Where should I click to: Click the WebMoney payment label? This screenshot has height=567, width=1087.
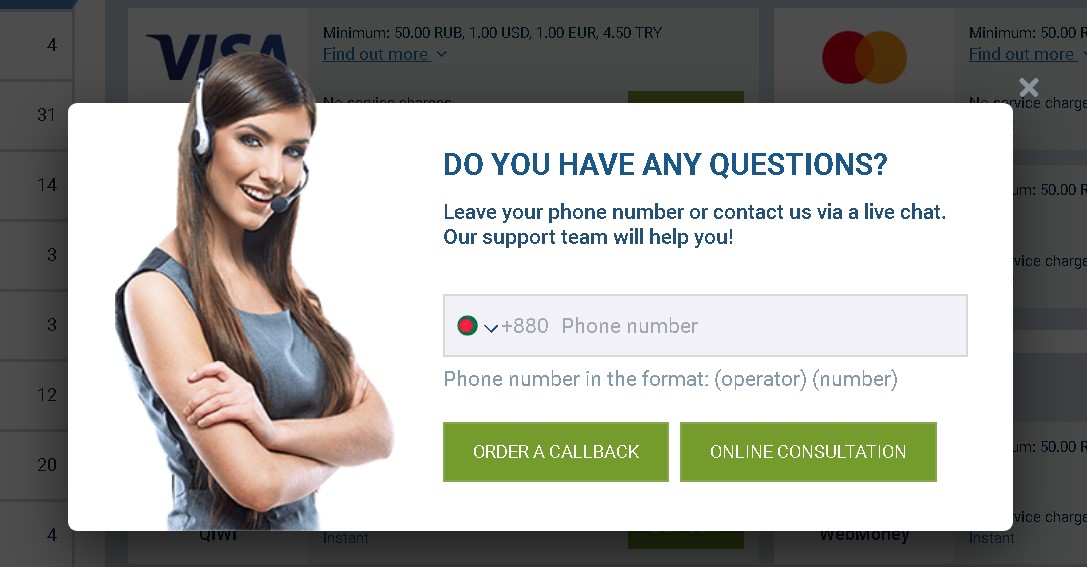(x=864, y=535)
